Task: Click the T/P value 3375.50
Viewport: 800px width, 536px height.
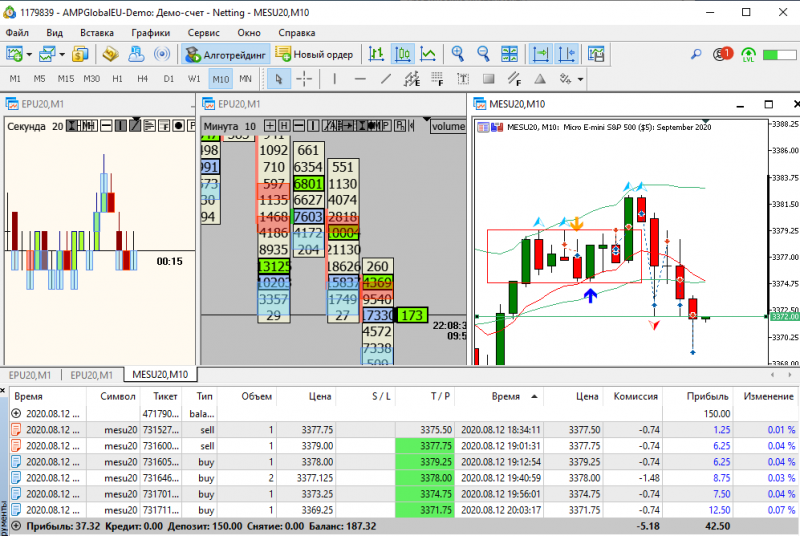Action: click(436, 430)
